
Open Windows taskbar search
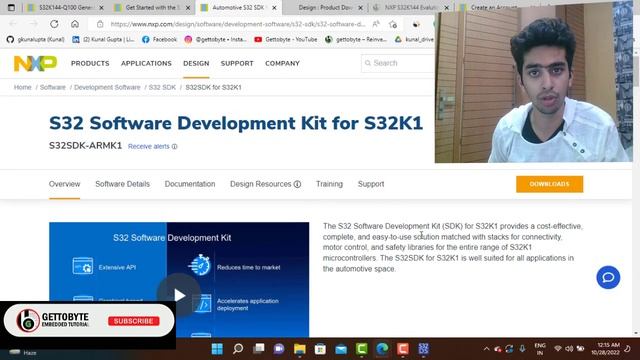click(238, 349)
